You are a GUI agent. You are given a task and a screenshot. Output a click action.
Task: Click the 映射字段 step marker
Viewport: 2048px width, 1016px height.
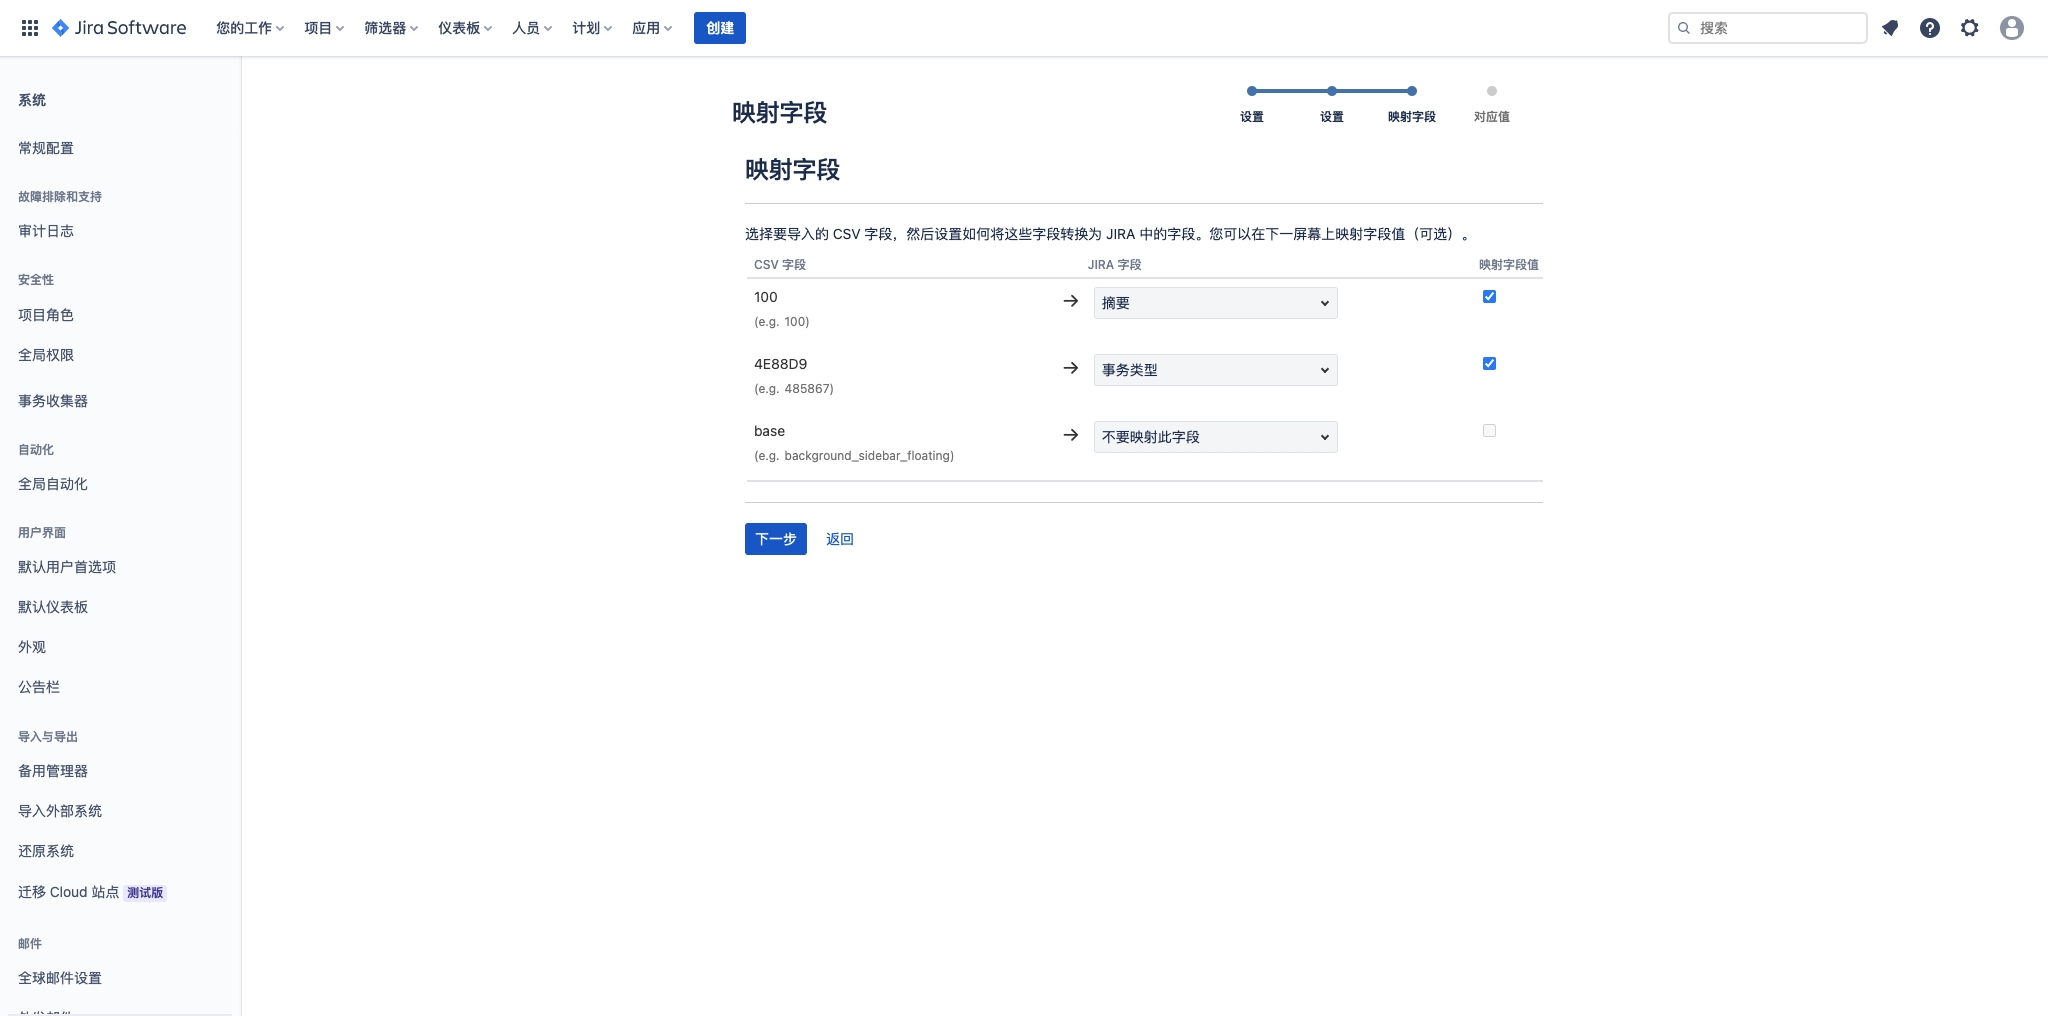(1412, 91)
